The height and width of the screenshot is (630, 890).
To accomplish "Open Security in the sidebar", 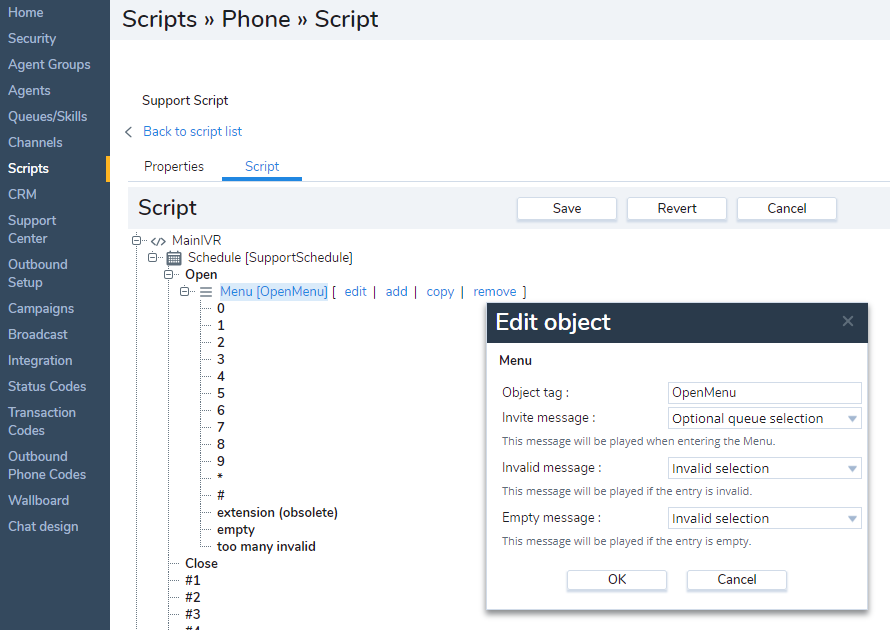I will point(32,39).
